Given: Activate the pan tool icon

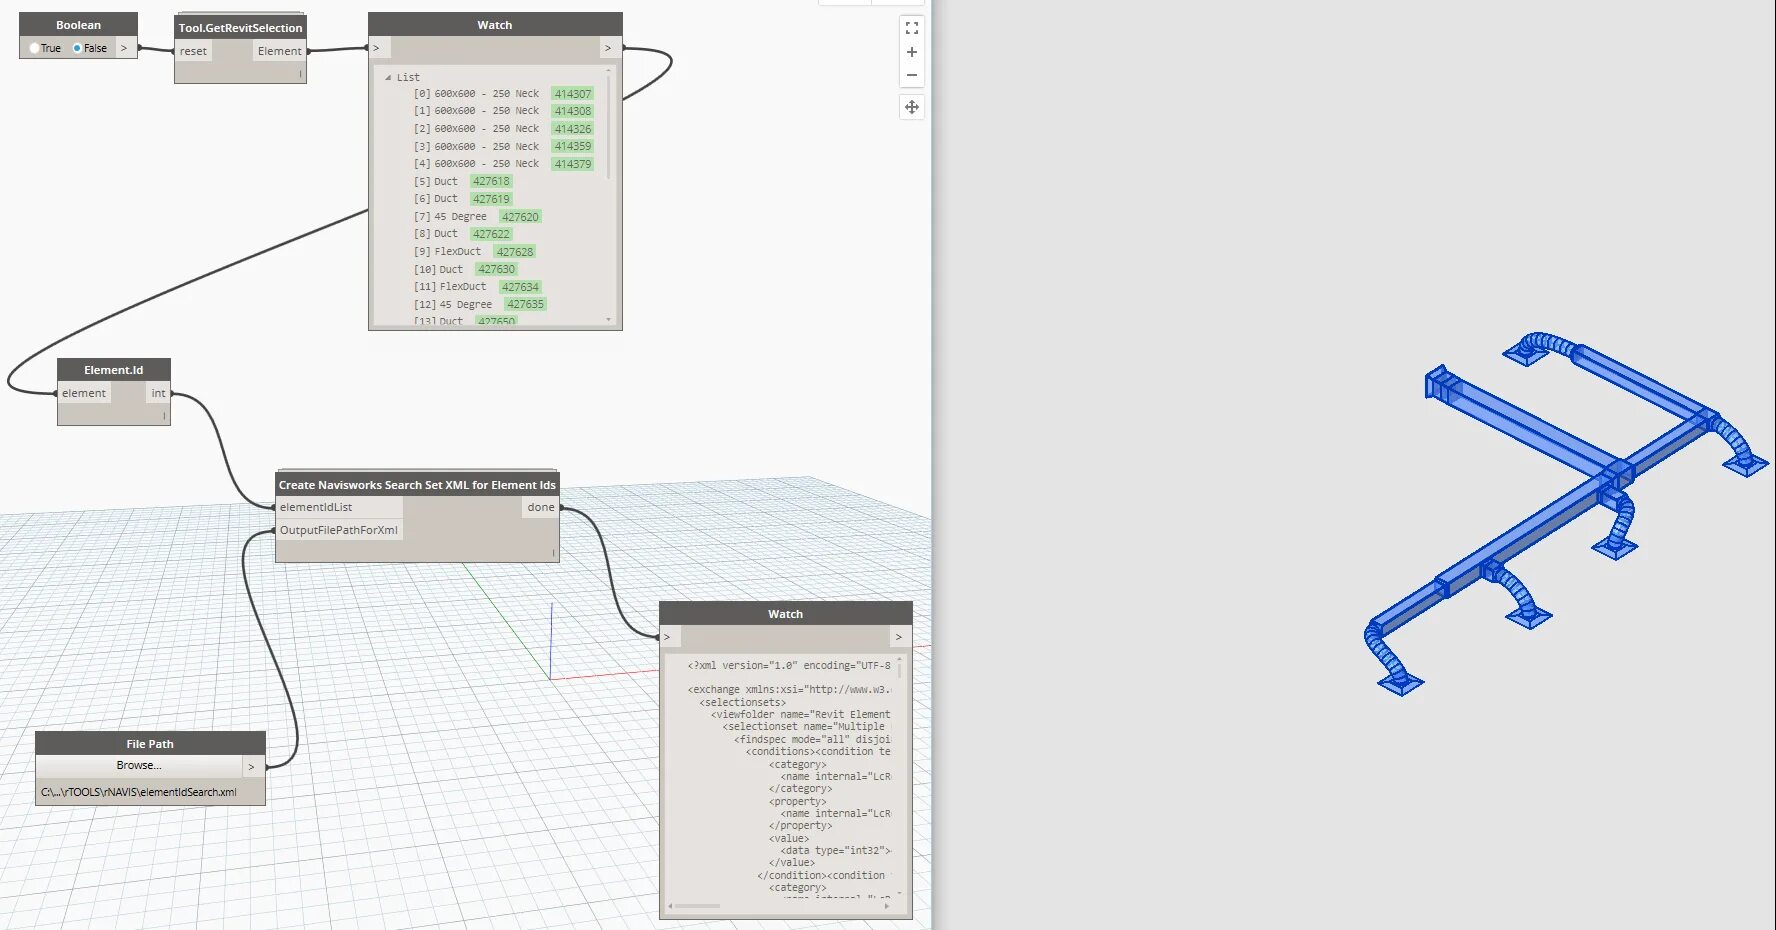Looking at the screenshot, I should 911,107.
